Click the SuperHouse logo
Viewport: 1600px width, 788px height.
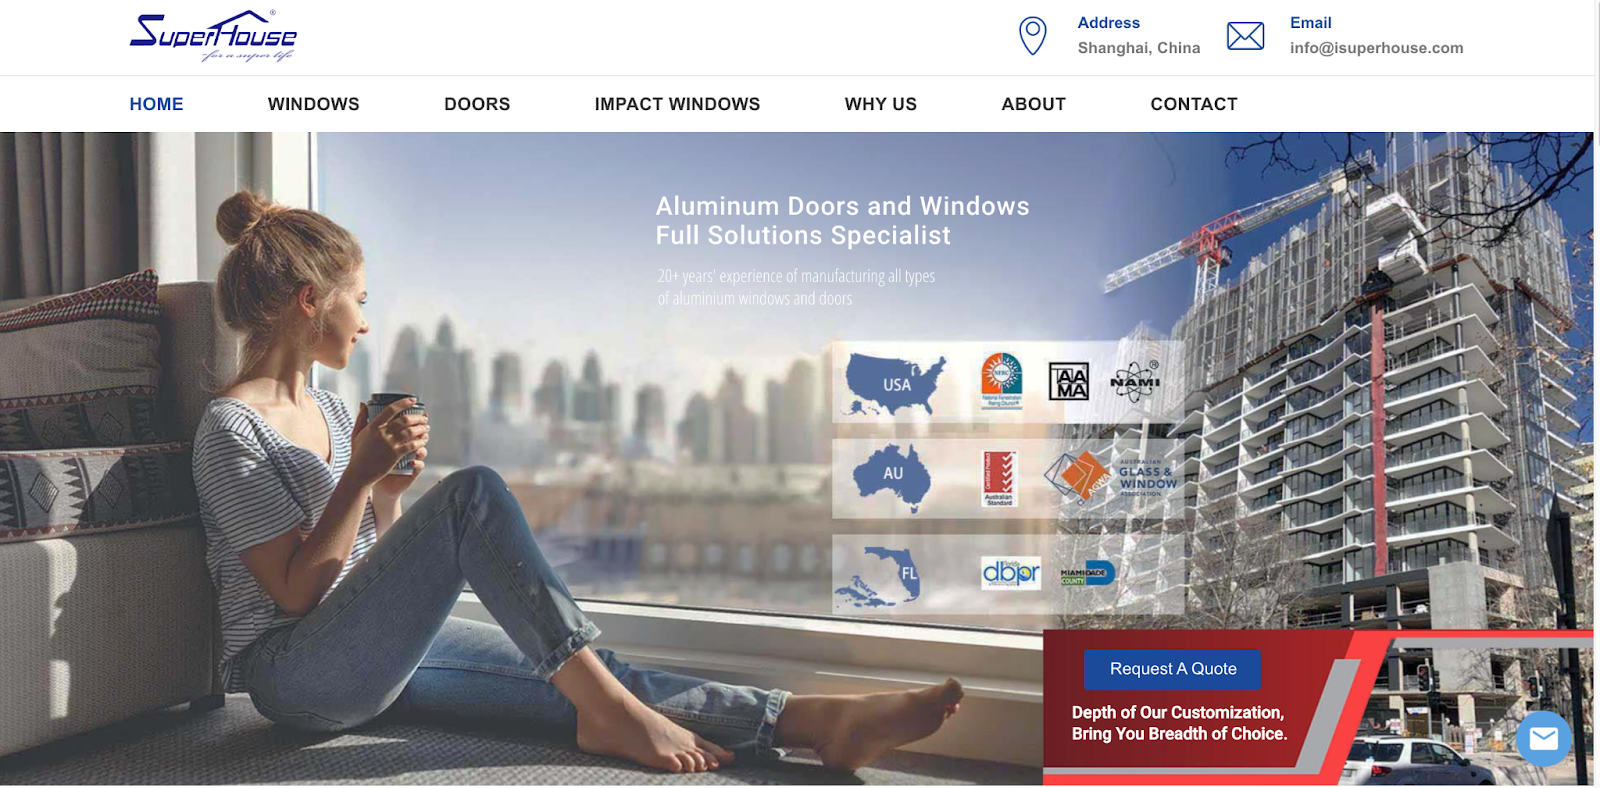[213, 36]
